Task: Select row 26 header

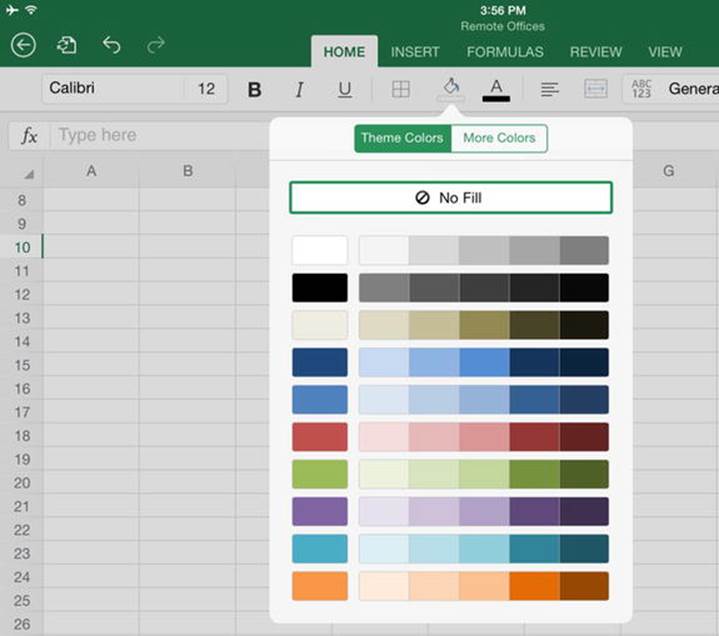Action: click(x=22, y=624)
